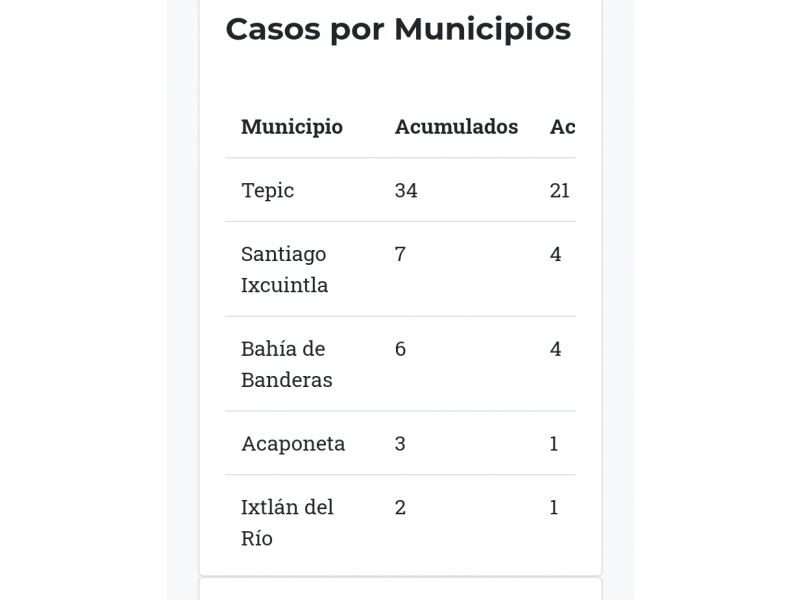The width and height of the screenshot is (800, 600).
Task: Click Bahía de Banderas third-column value 4
Action: (556, 349)
